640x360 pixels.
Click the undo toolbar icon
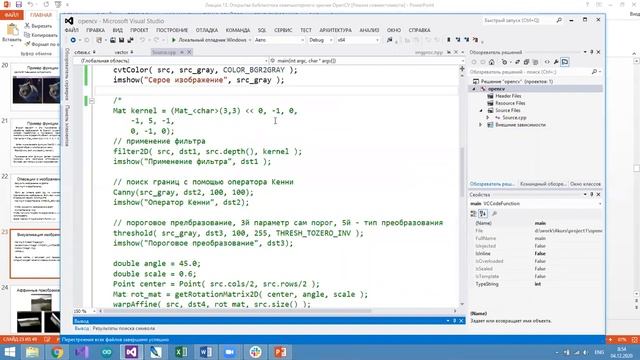coord(142,40)
